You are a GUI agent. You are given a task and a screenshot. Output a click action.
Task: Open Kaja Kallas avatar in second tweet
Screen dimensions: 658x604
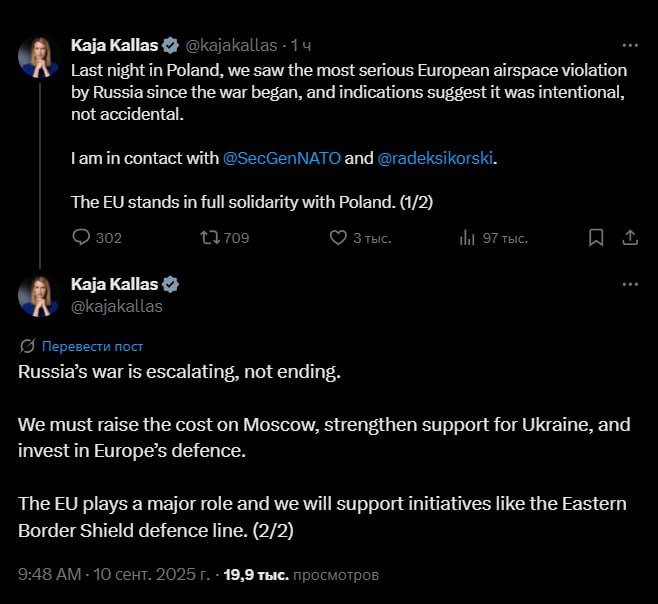(39, 296)
